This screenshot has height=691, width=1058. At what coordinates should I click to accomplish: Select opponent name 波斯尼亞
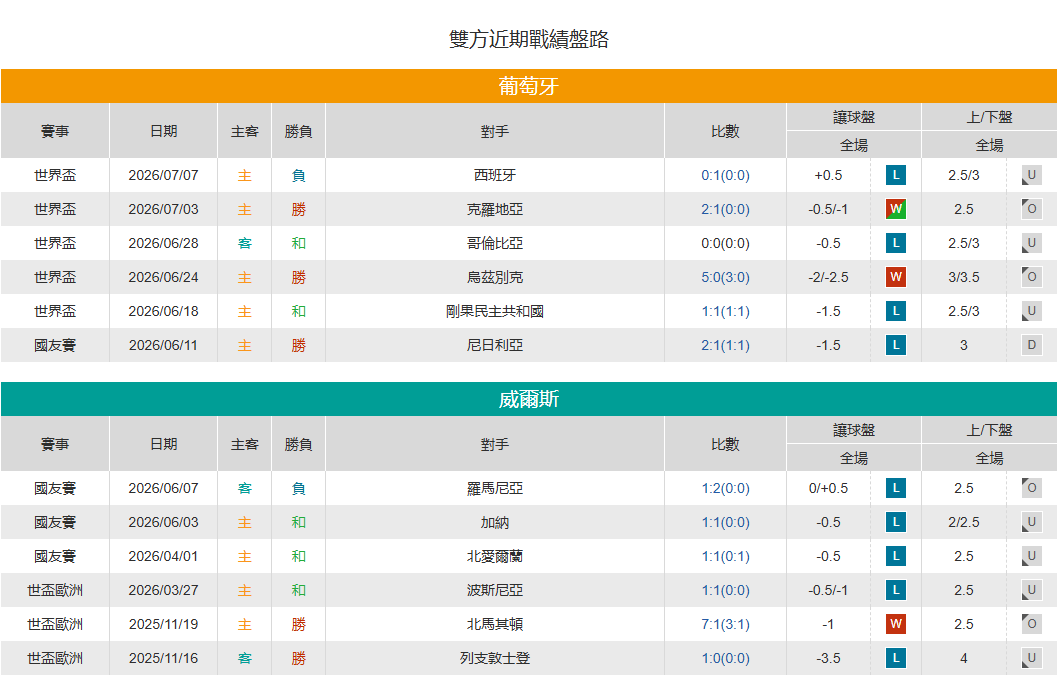click(495, 590)
